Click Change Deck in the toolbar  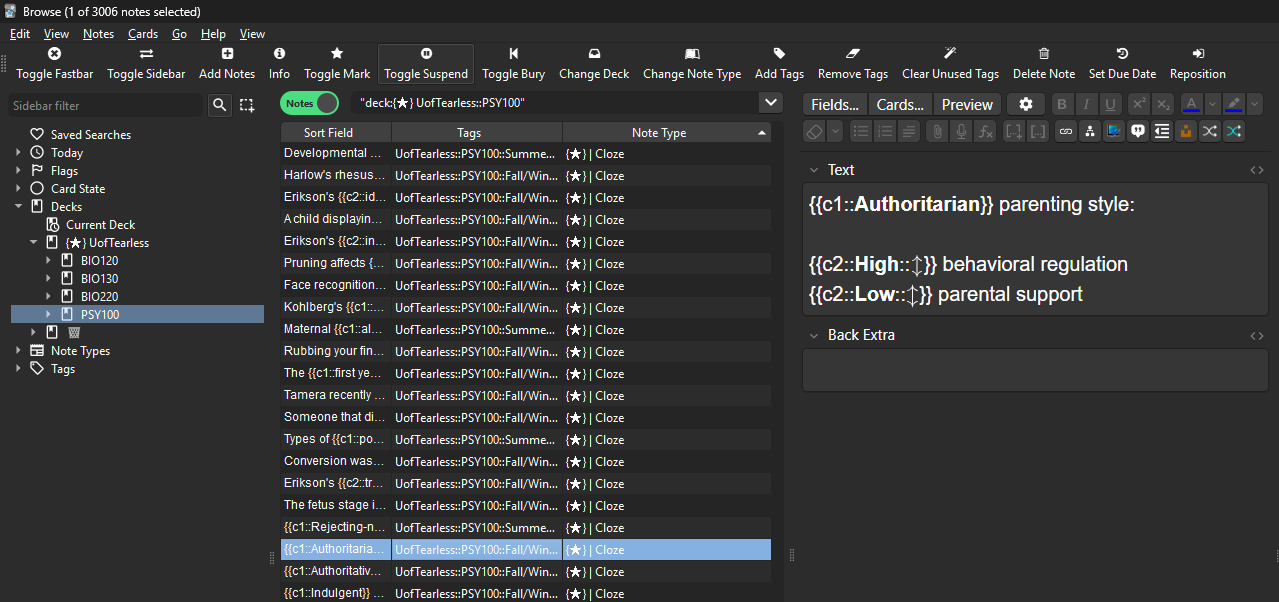pos(594,63)
